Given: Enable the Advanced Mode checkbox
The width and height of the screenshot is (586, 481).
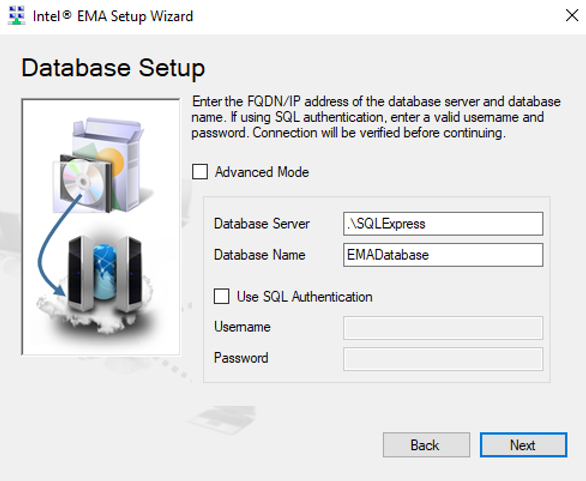Looking at the screenshot, I should 200,172.
